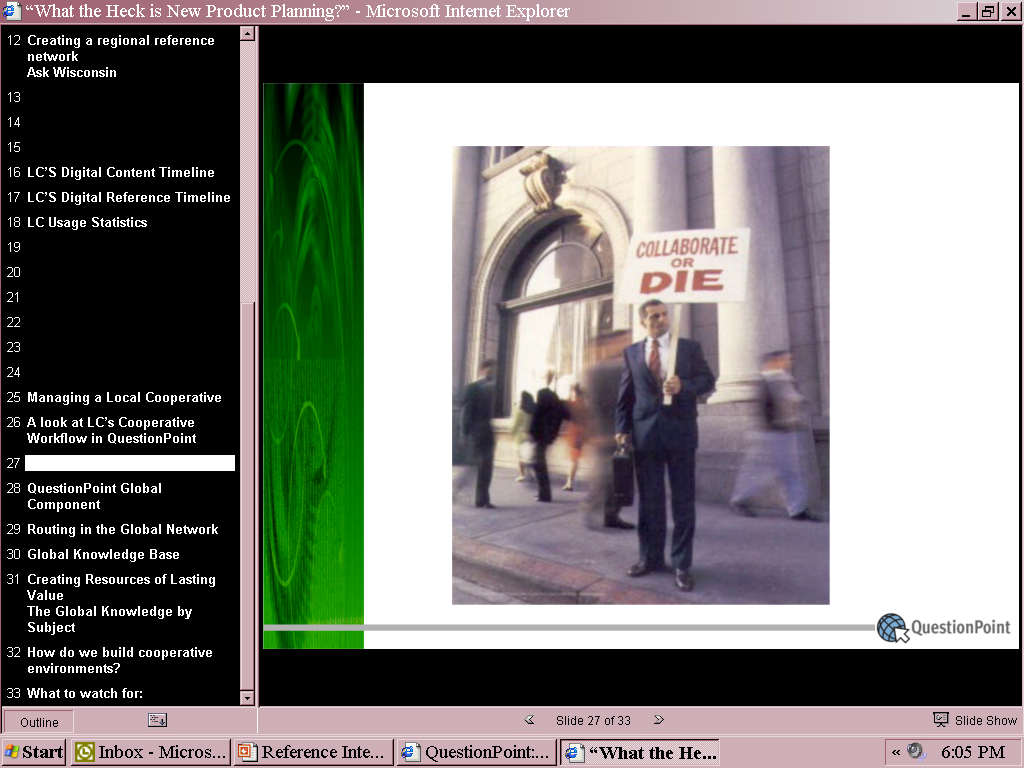
Task: Advance to next slide arrow
Action: point(658,720)
